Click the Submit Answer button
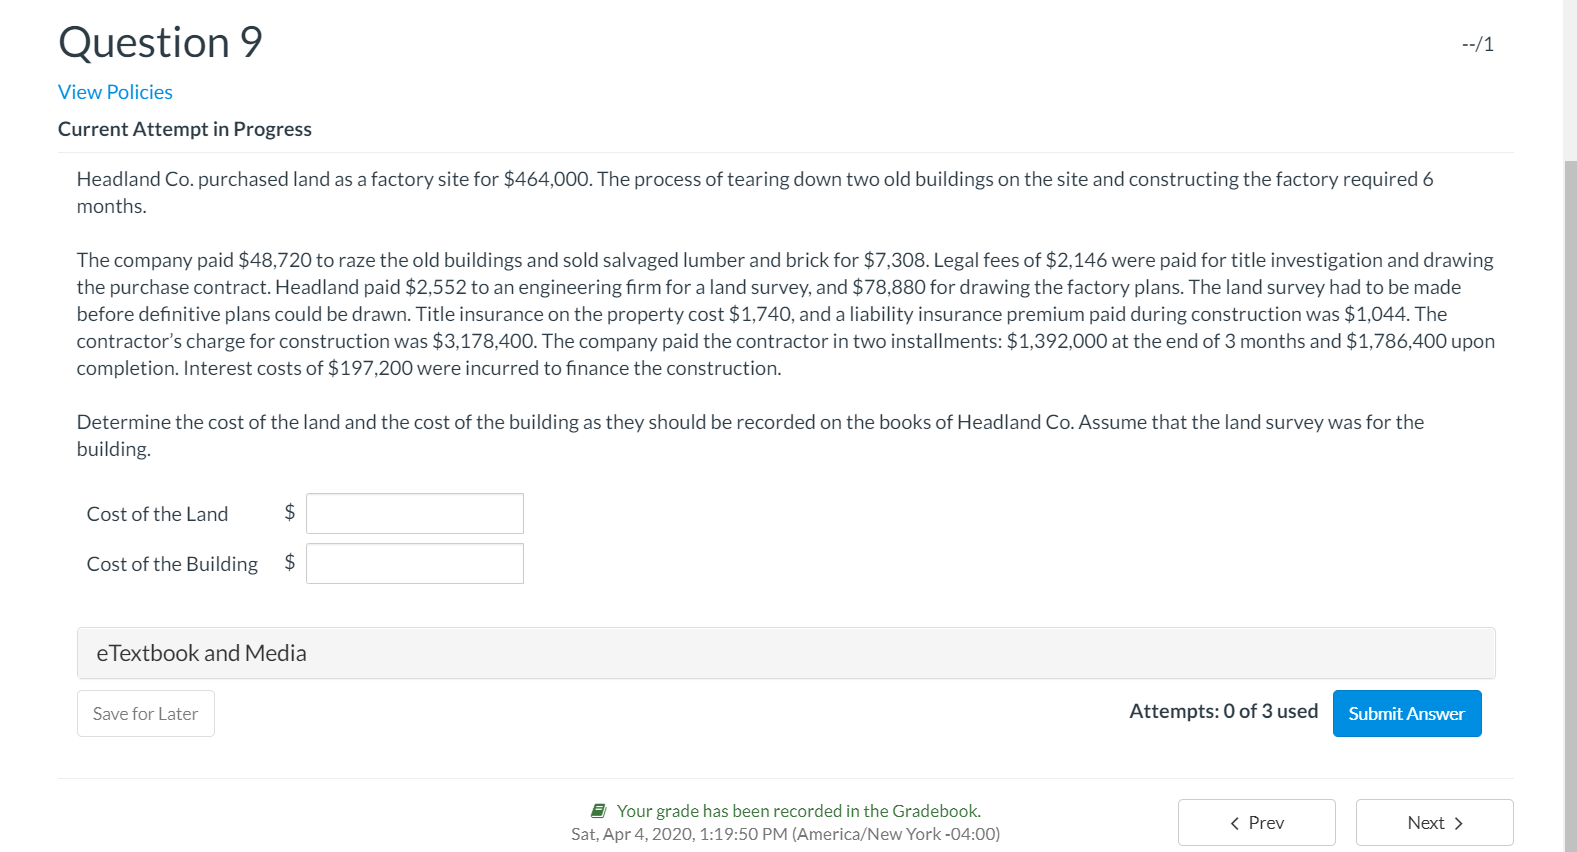 coord(1406,713)
